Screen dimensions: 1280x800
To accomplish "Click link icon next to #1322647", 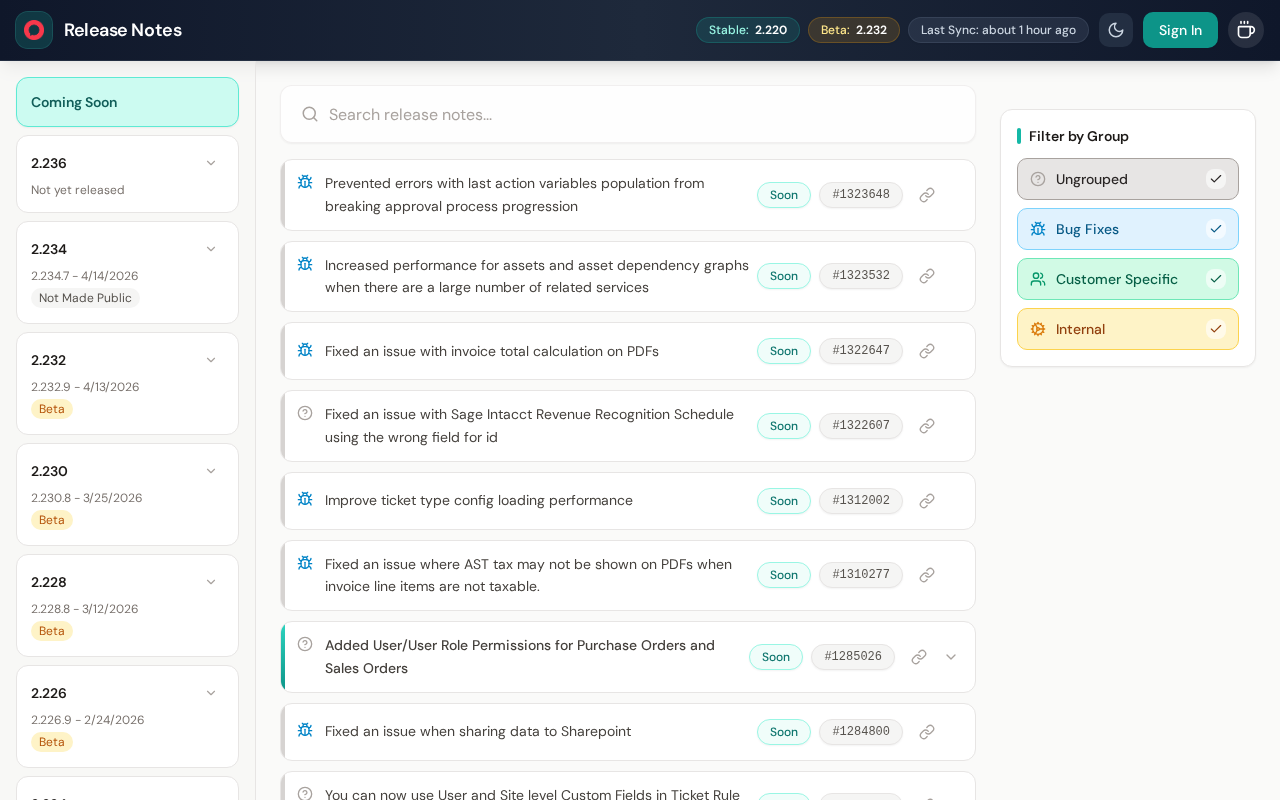I will point(927,351).
